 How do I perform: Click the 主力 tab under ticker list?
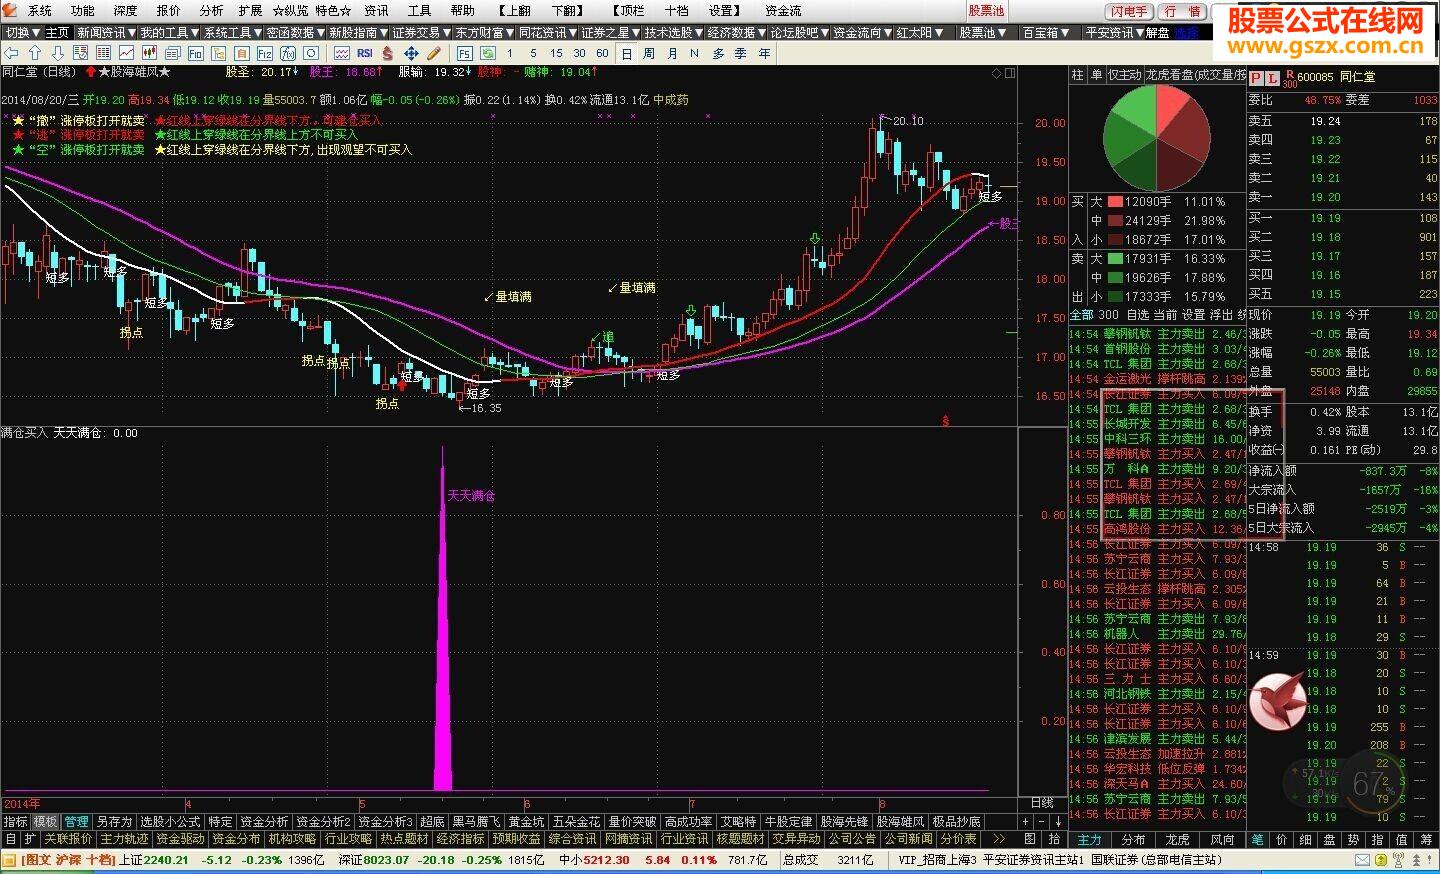[x=1090, y=839]
